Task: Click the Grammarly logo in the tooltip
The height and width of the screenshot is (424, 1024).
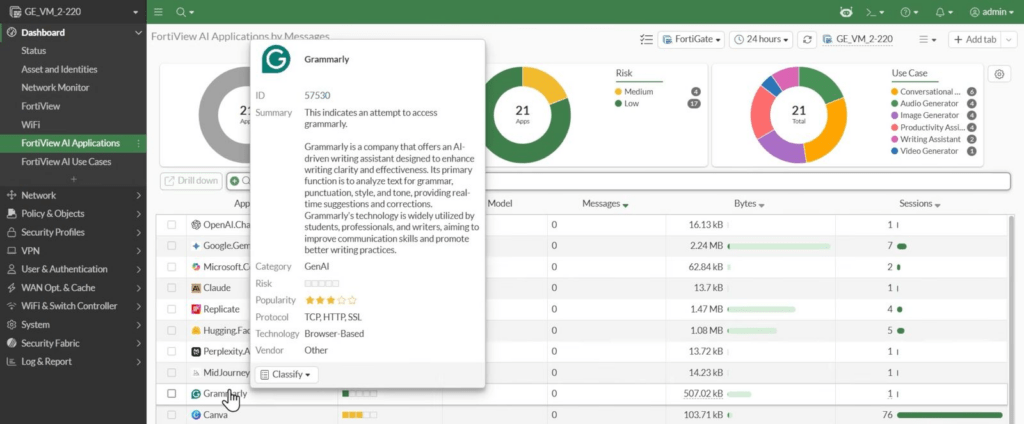Action: pos(276,59)
